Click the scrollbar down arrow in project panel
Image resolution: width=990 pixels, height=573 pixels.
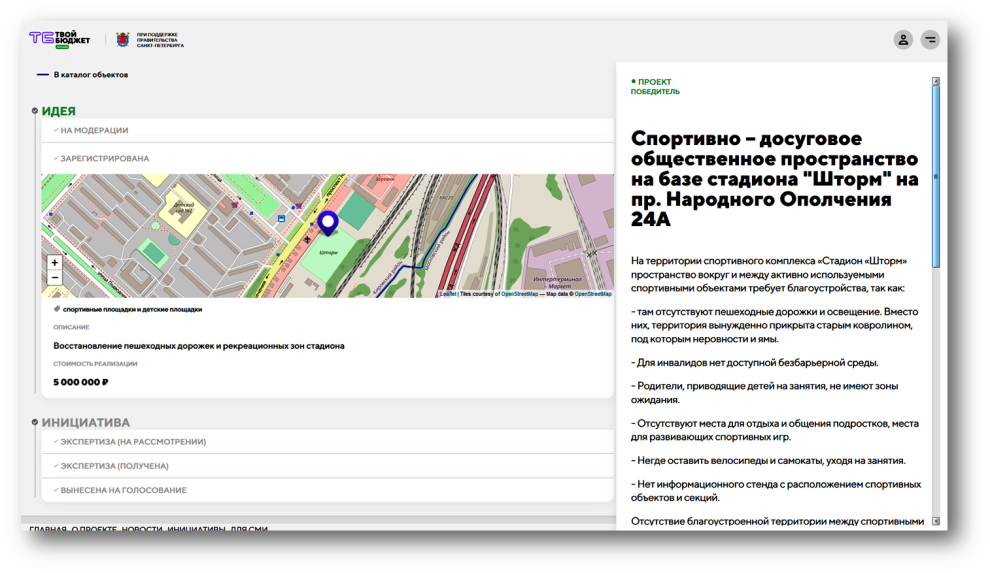pos(936,521)
